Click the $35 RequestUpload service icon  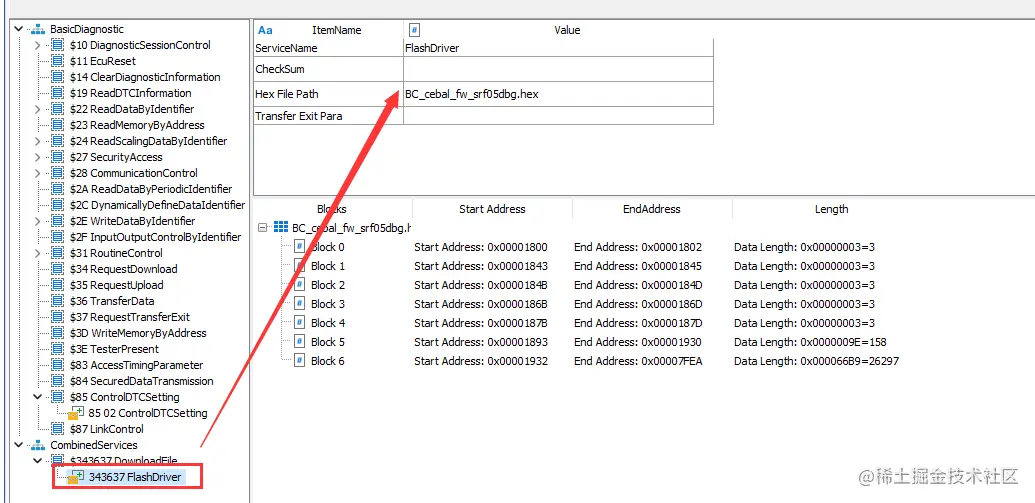[58, 285]
